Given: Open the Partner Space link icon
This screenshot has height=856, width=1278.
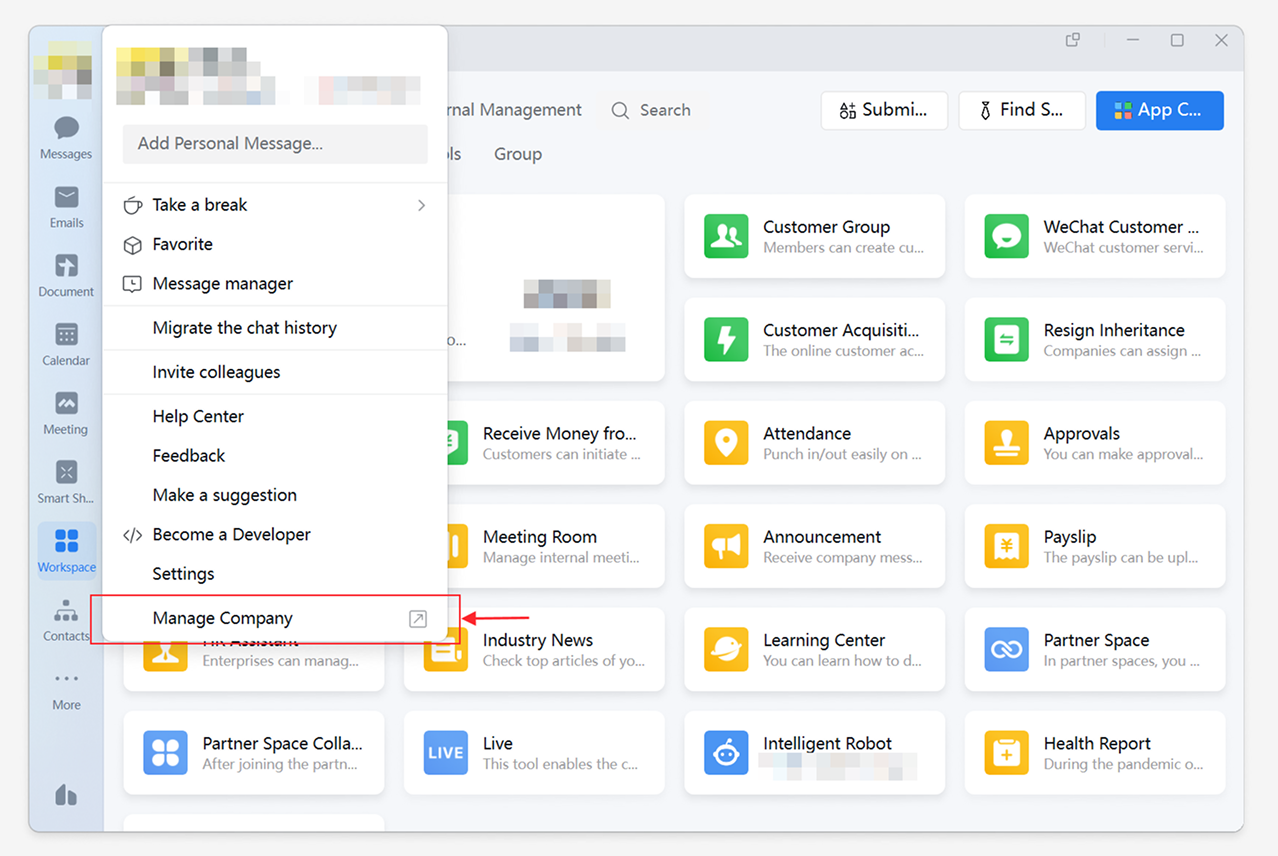Looking at the screenshot, I should point(1006,649).
